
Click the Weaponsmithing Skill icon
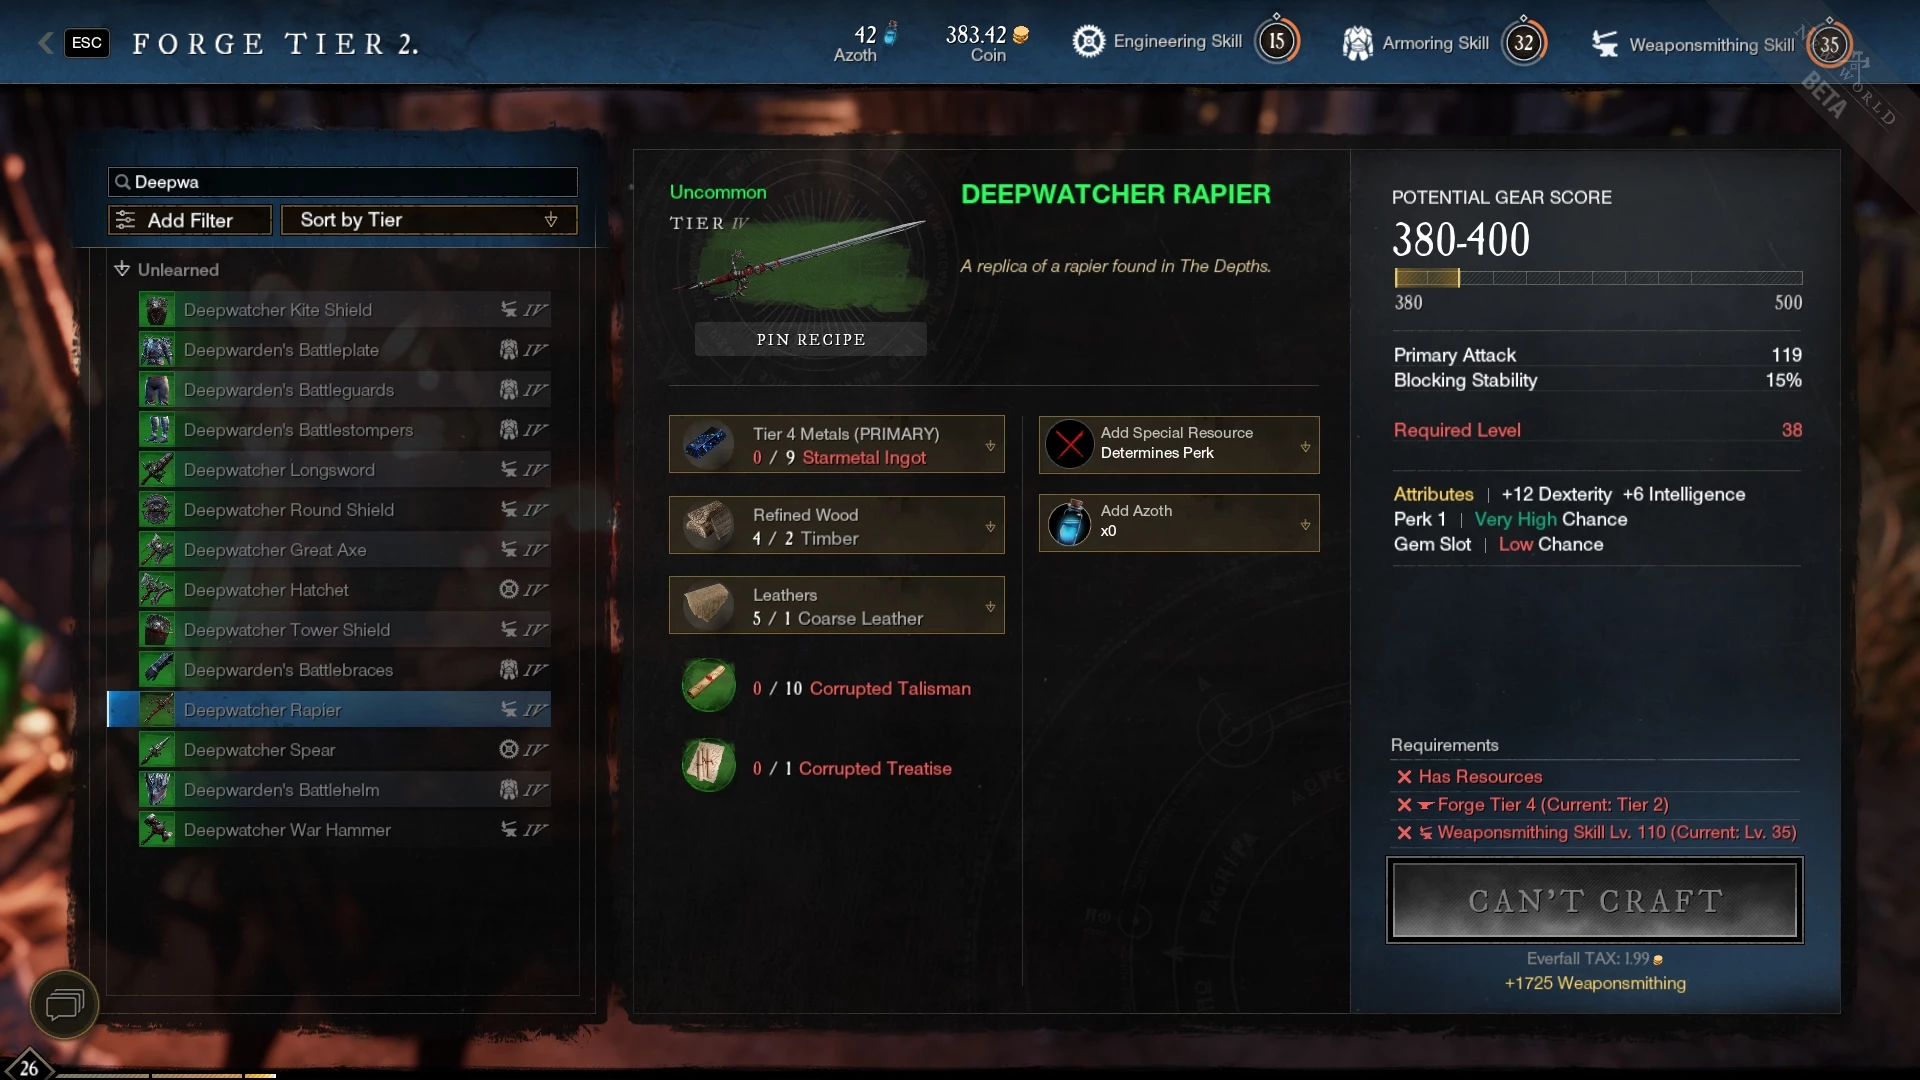point(1605,44)
